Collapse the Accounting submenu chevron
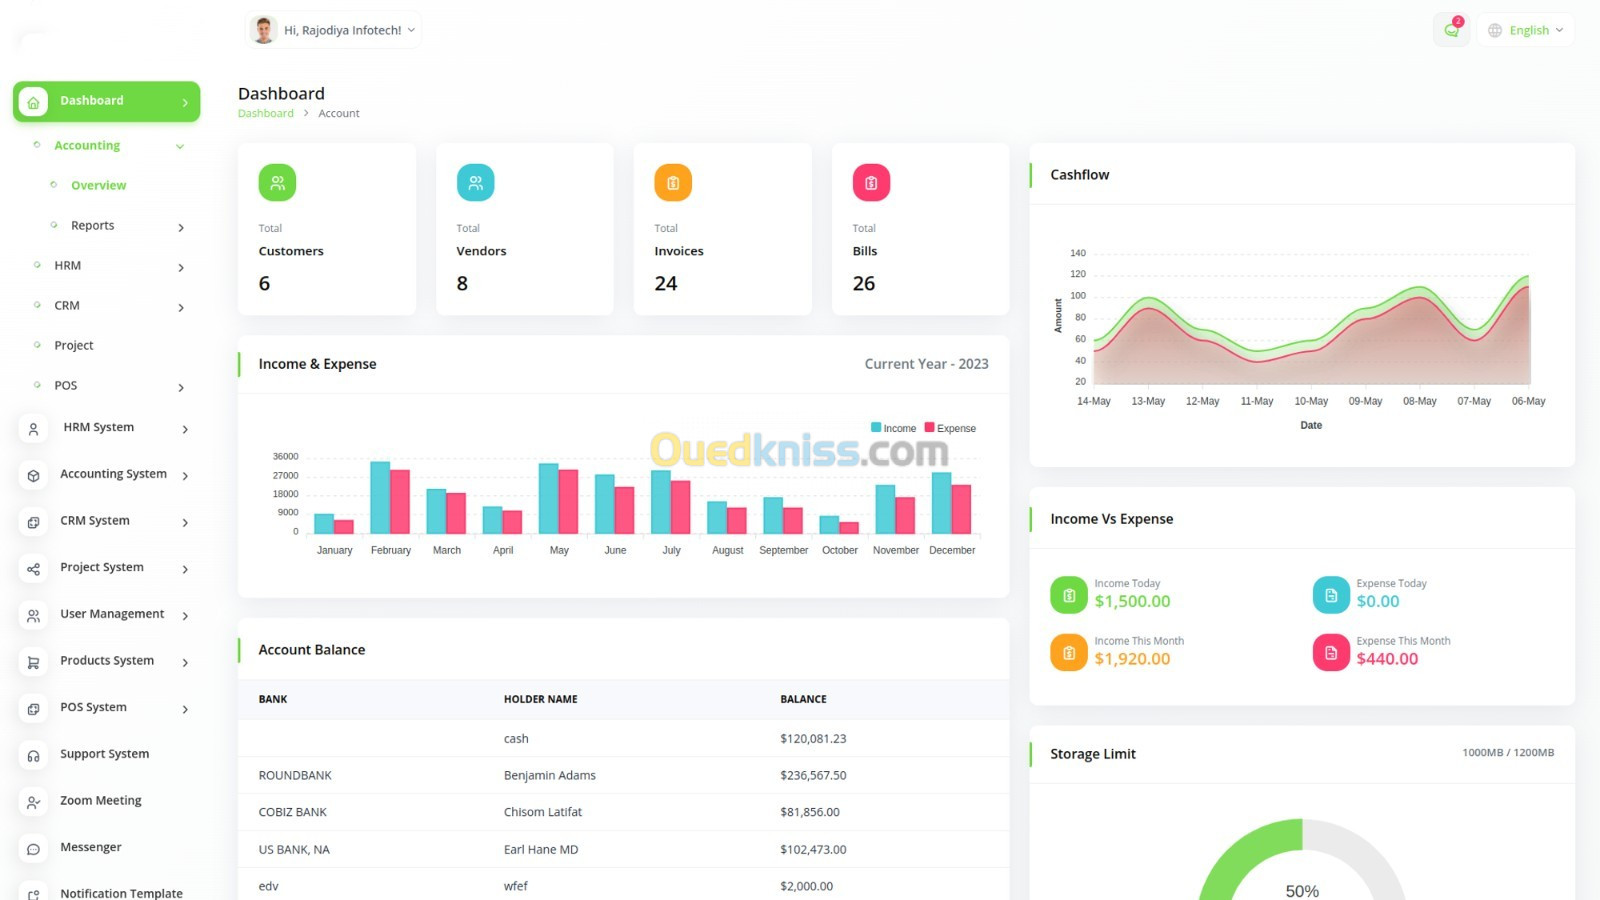This screenshot has height=900, width=1600. 180,147
